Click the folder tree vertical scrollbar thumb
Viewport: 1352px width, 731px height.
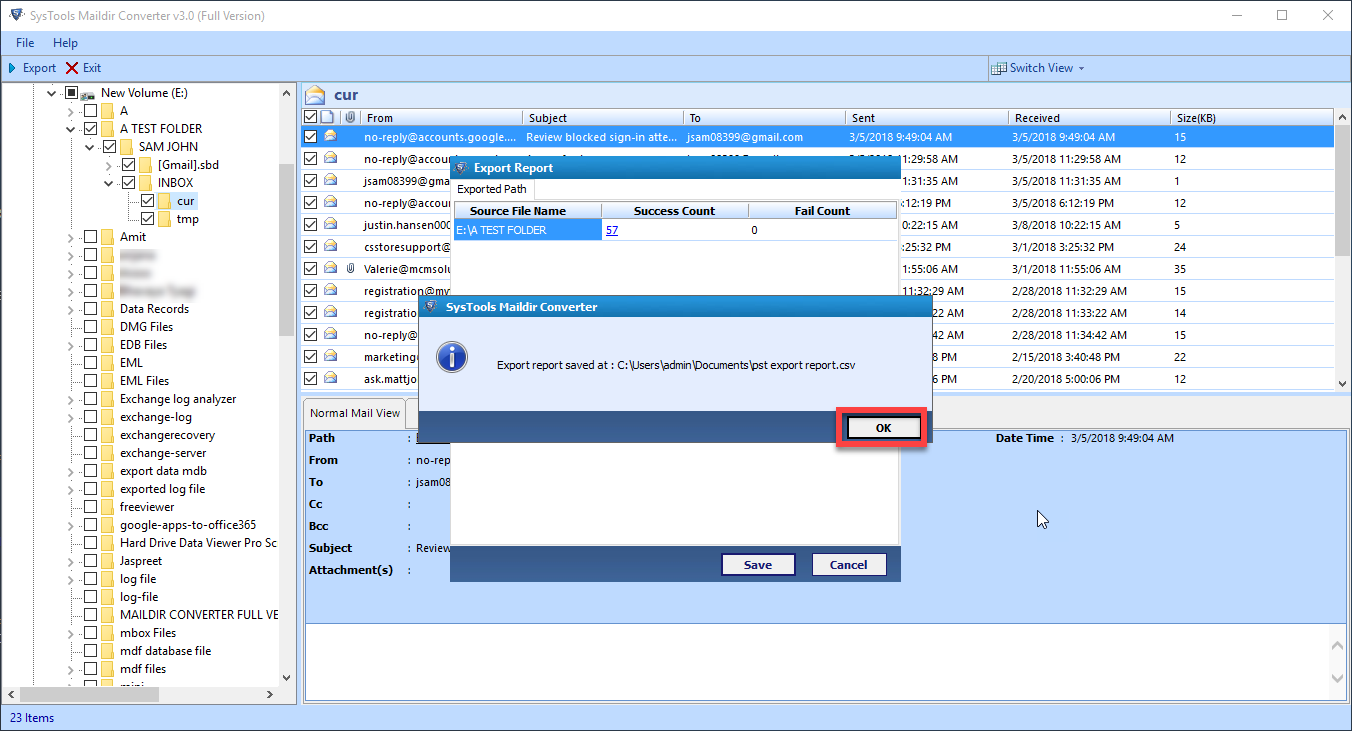click(287, 250)
